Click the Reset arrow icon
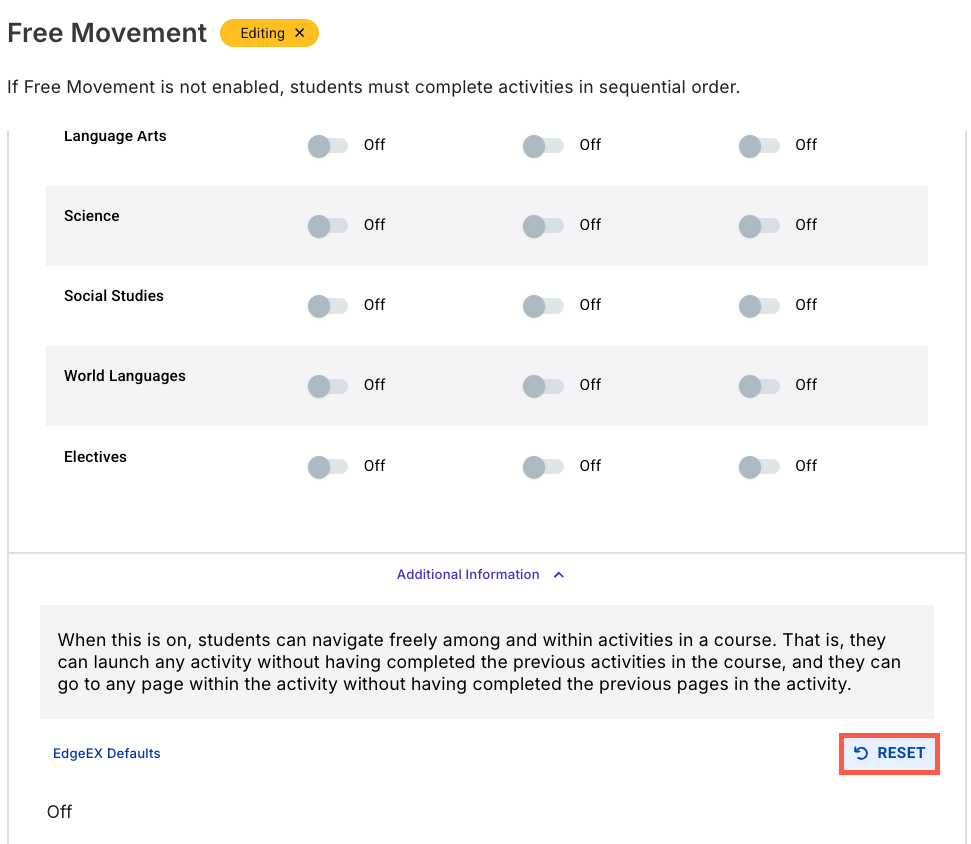 861,753
